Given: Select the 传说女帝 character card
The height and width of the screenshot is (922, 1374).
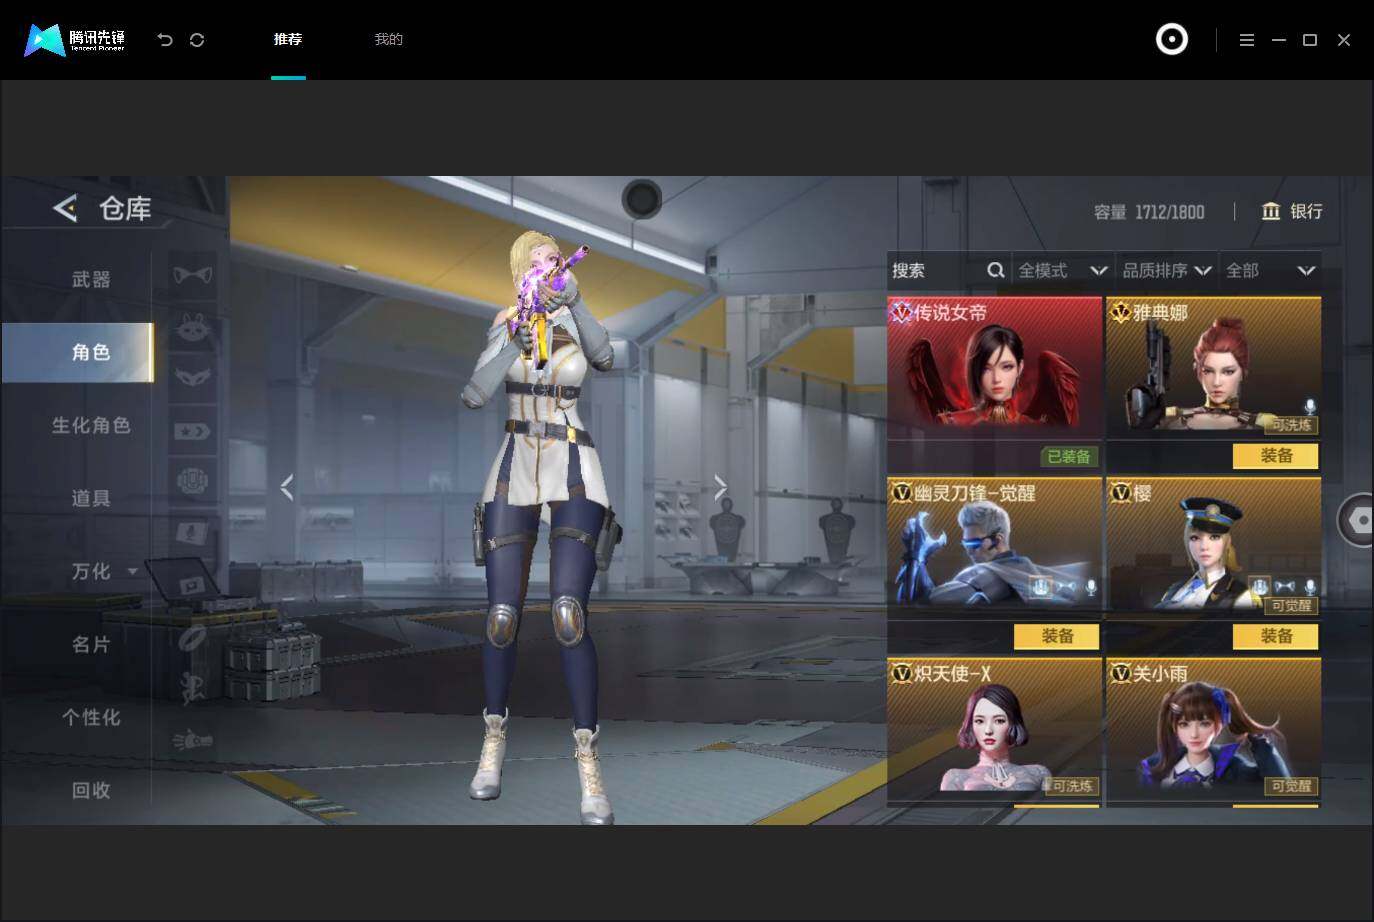Looking at the screenshot, I should 995,367.
